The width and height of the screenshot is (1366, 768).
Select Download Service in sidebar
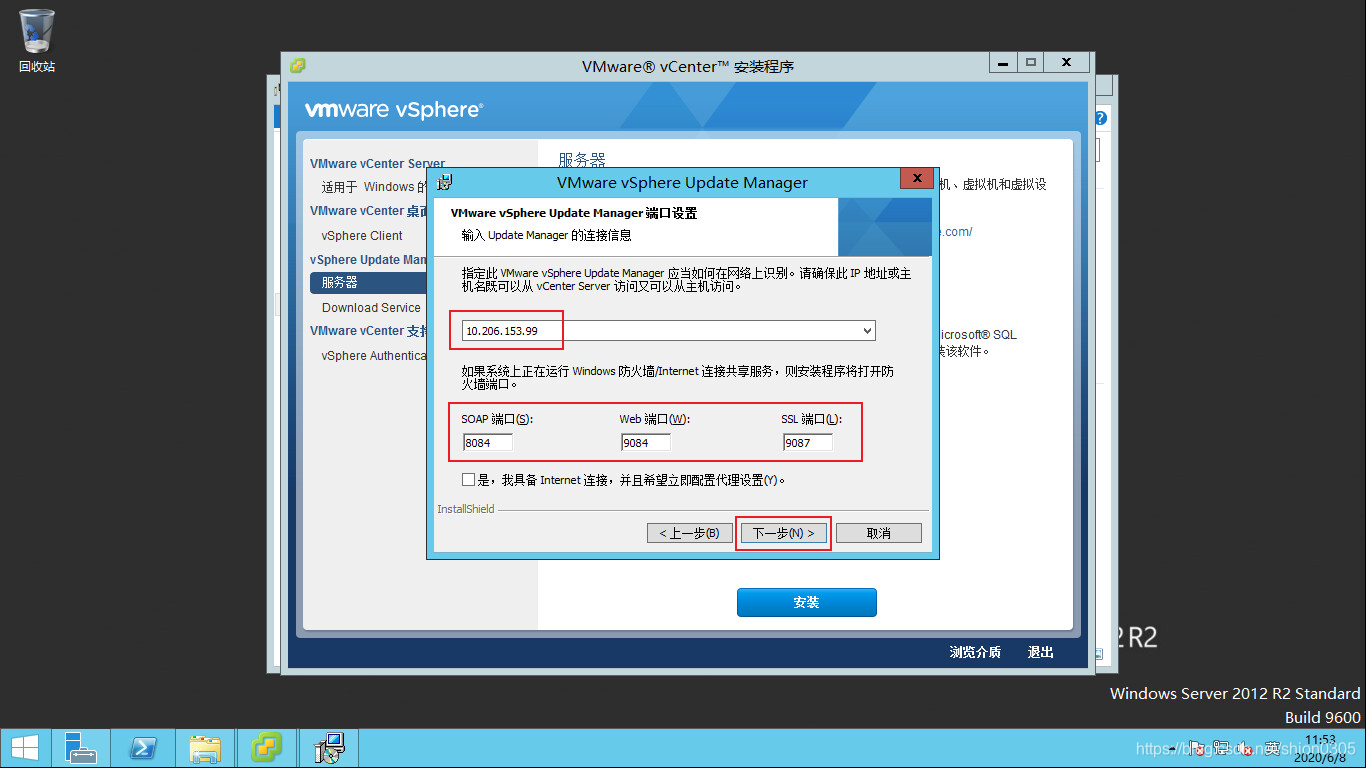(x=371, y=308)
